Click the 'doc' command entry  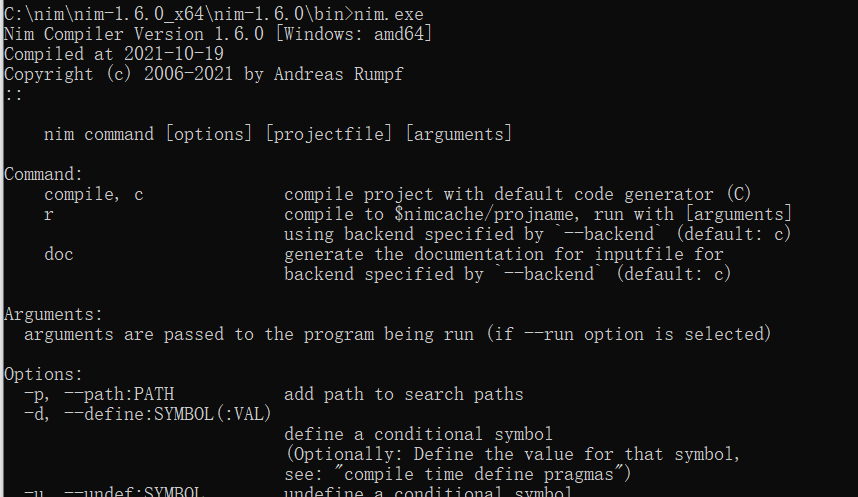59,254
